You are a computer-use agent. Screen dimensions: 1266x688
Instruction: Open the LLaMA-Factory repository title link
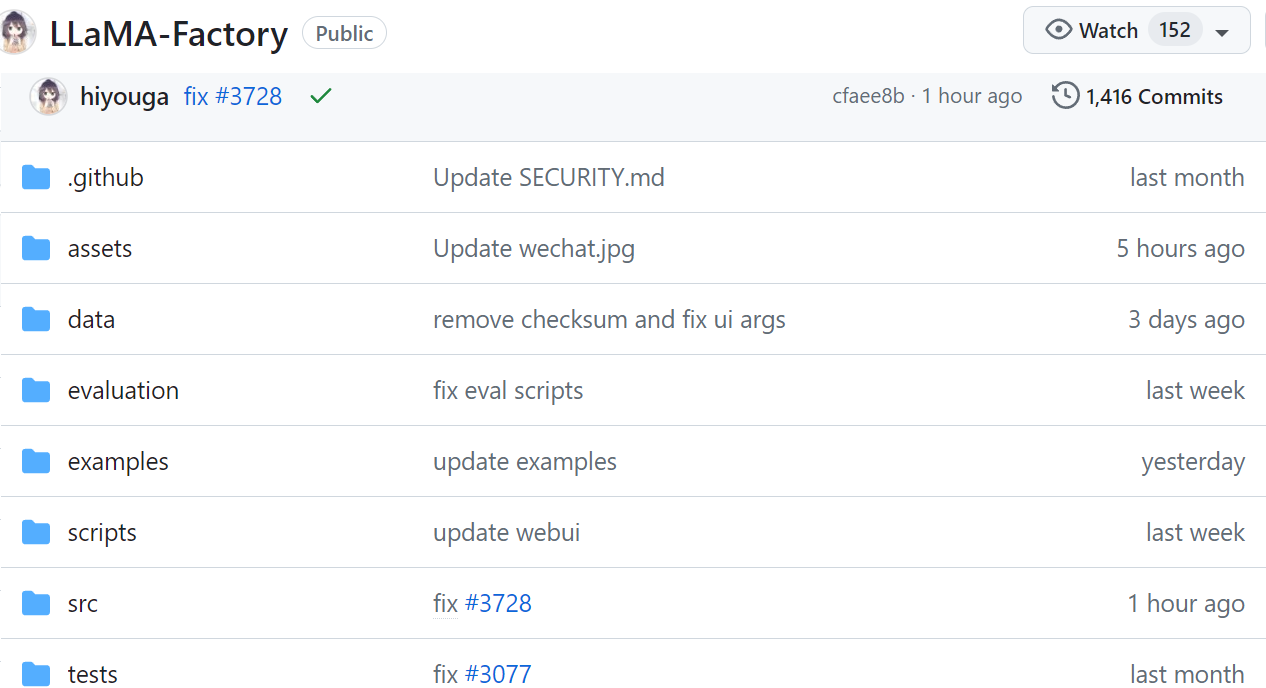pos(169,34)
